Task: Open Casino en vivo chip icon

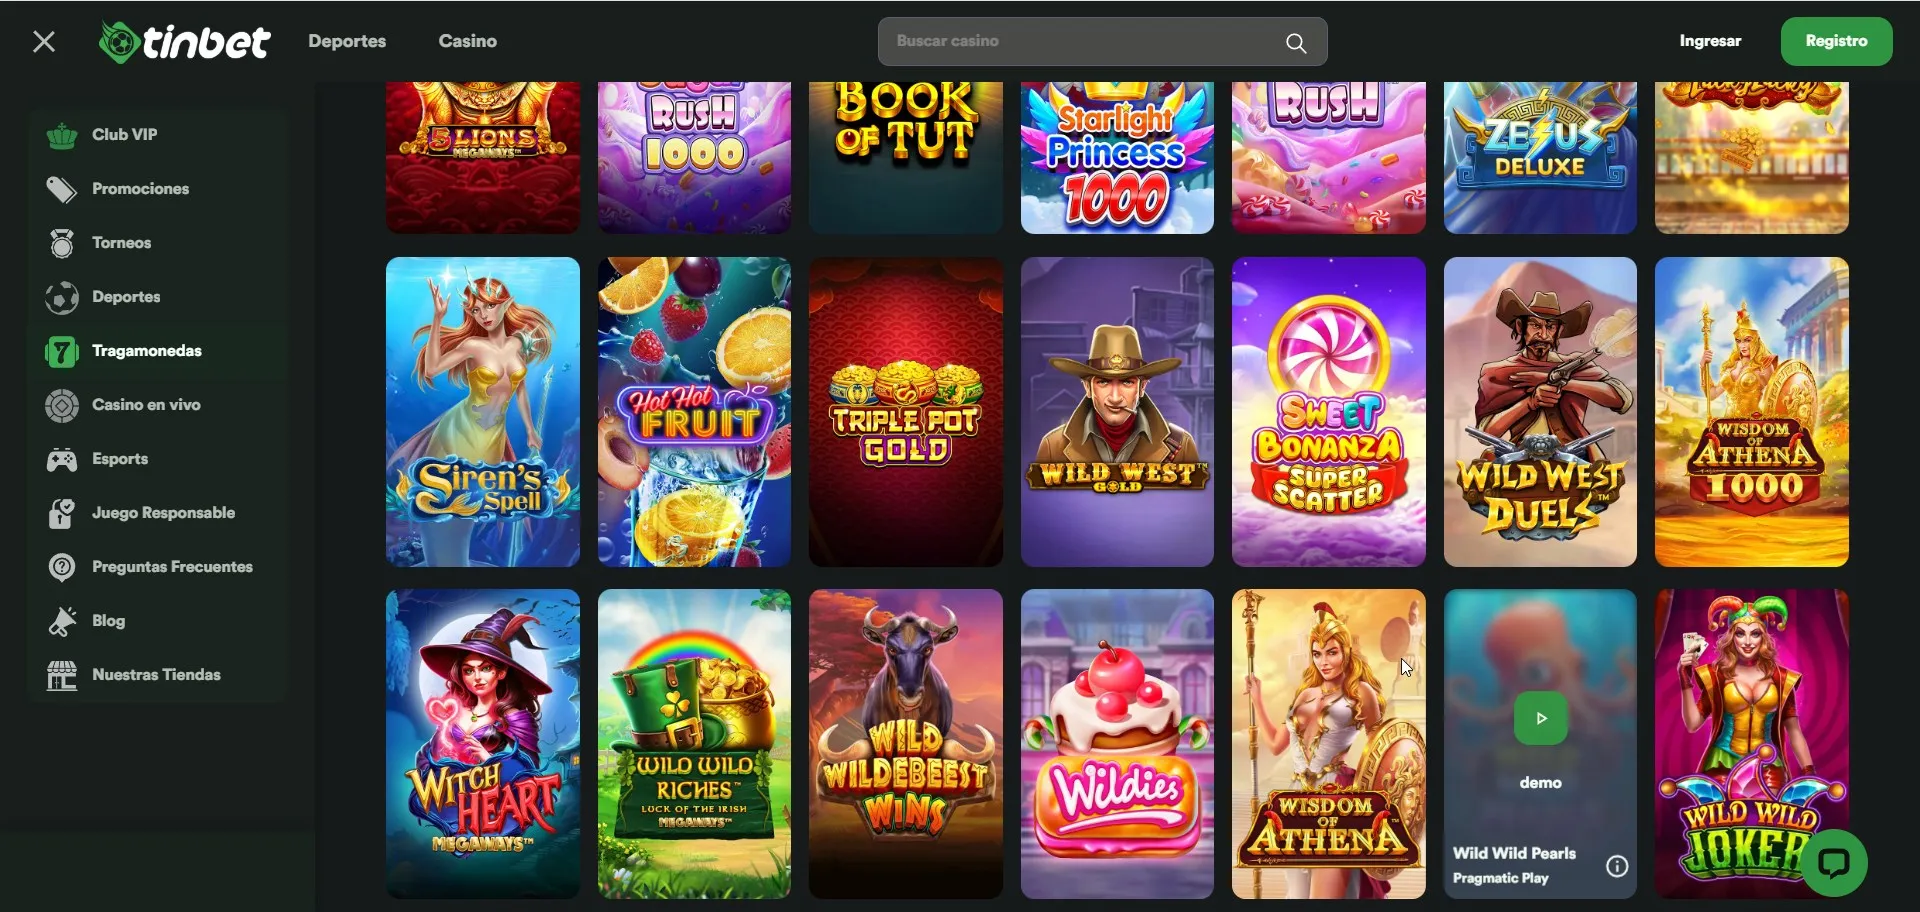Action: coord(62,405)
